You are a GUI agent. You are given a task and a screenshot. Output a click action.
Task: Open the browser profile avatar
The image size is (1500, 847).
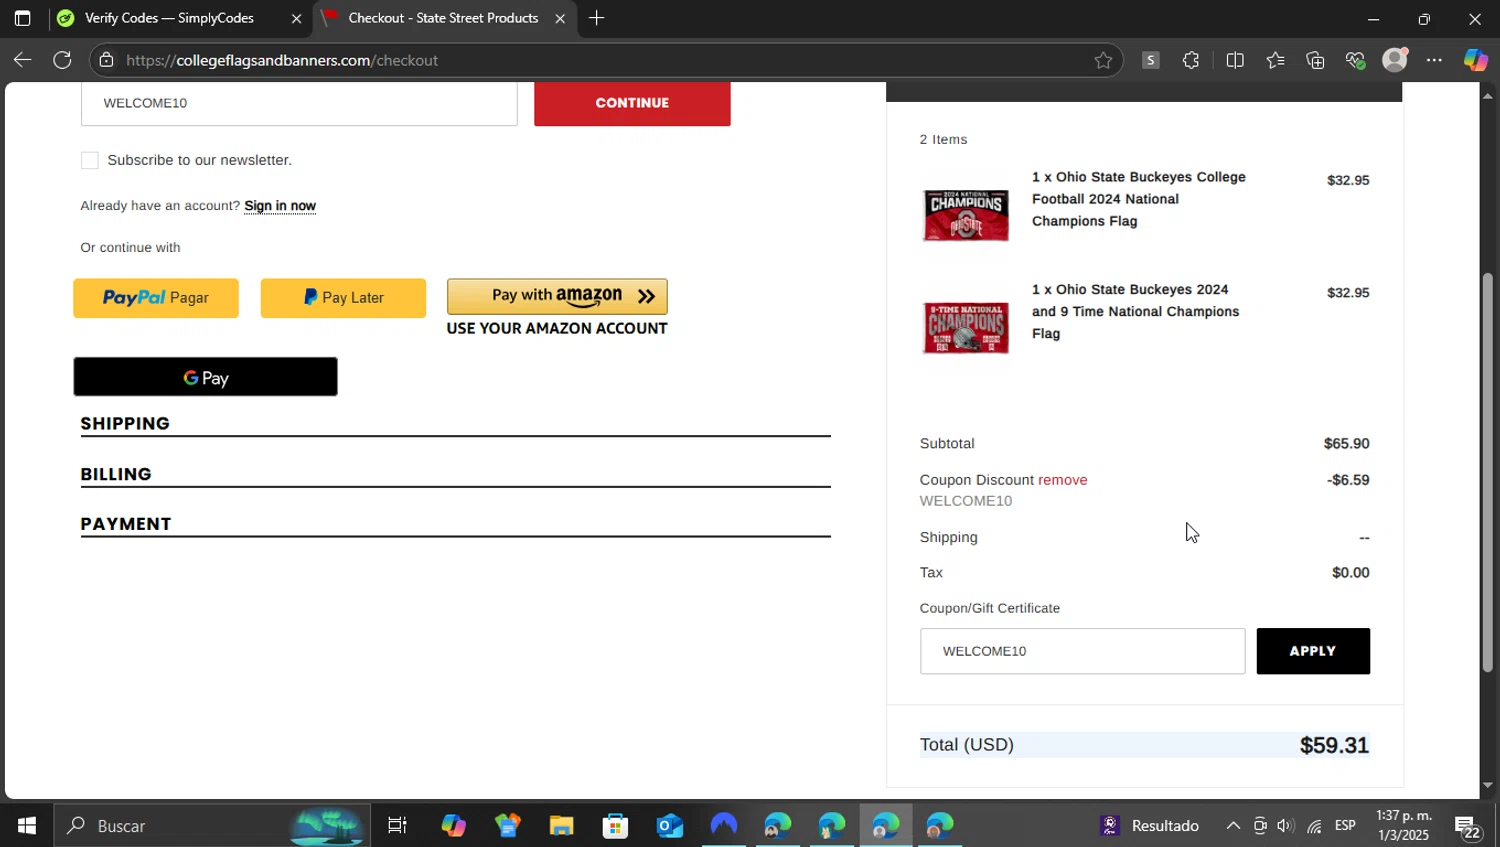tap(1395, 60)
